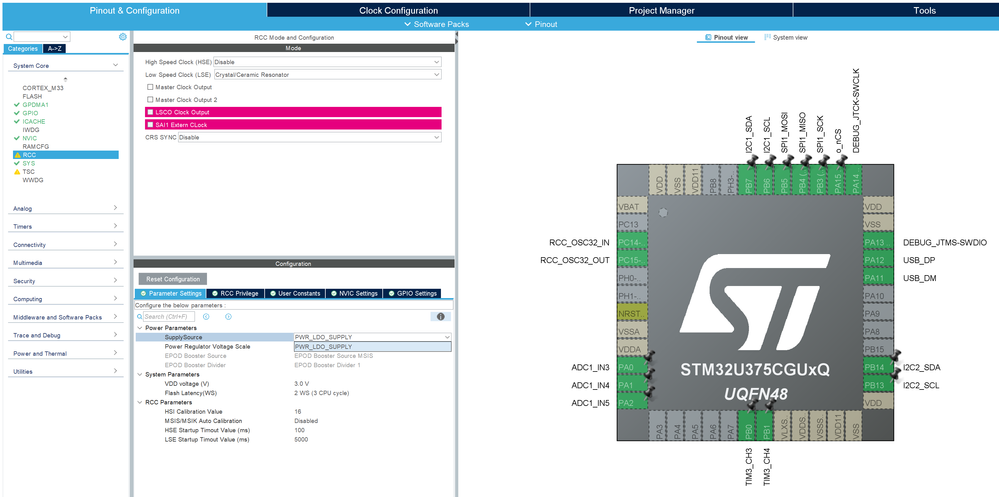This screenshot has height=497, width=999.
Task: Select pin PA0 on the chip
Action: pyautogui.click(x=632, y=368)
